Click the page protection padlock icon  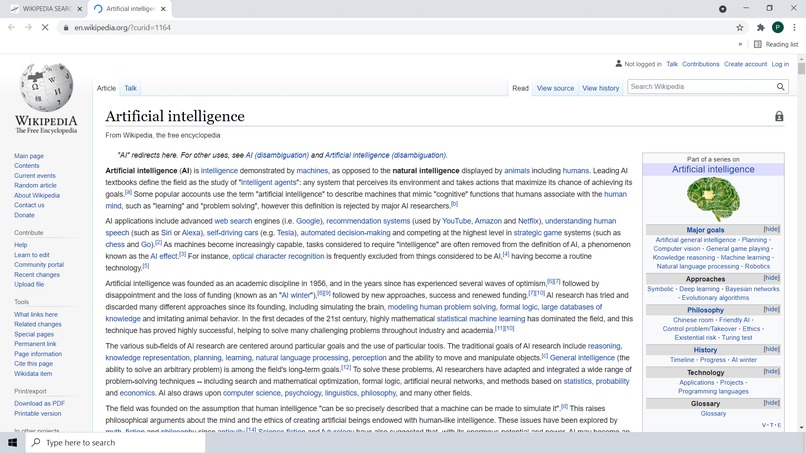coord(779,117)
